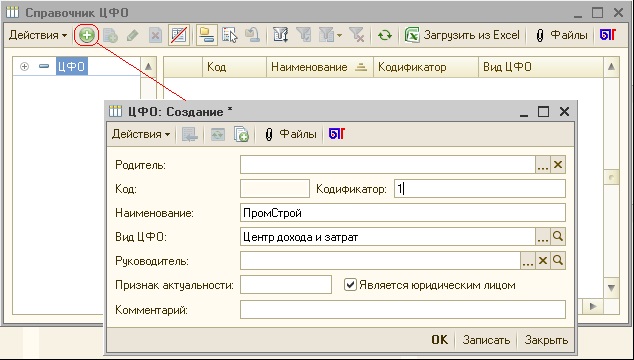Open Руководитель selection ellipsis button
The width and height of the screenshot is (634, 360).
528,261
